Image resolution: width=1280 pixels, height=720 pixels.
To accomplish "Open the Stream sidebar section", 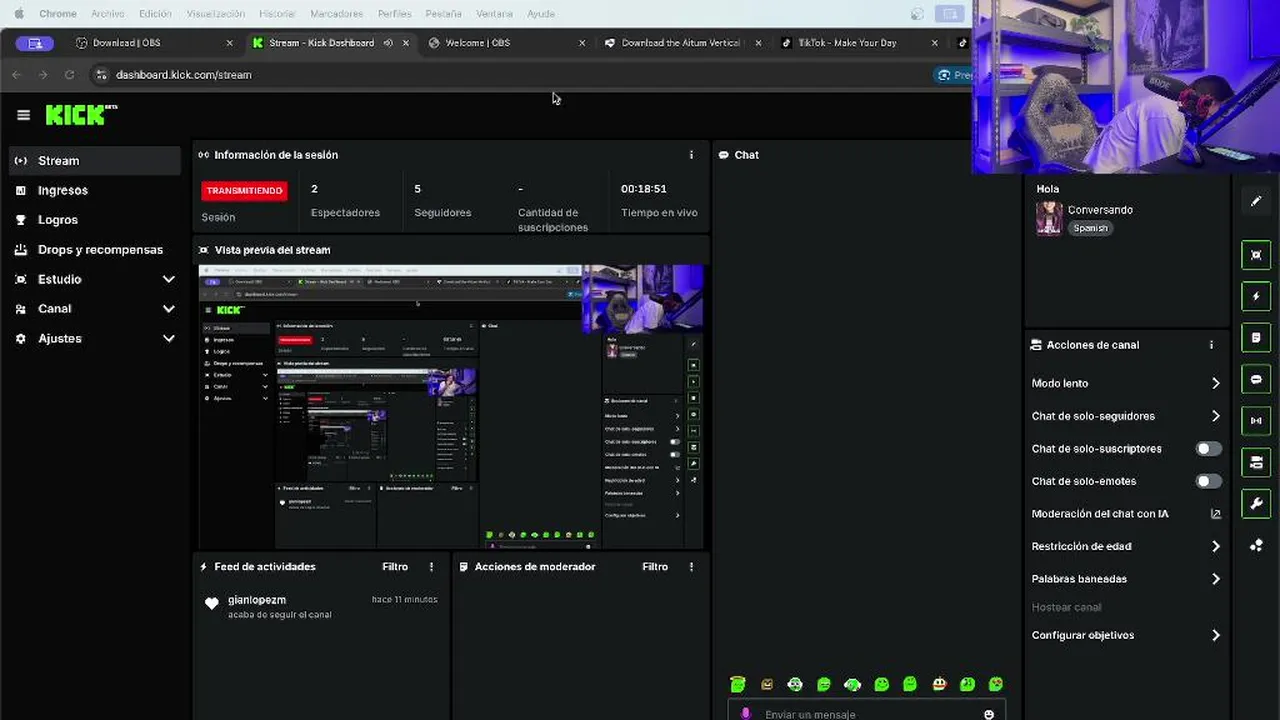I will click(x=95, y=161).
